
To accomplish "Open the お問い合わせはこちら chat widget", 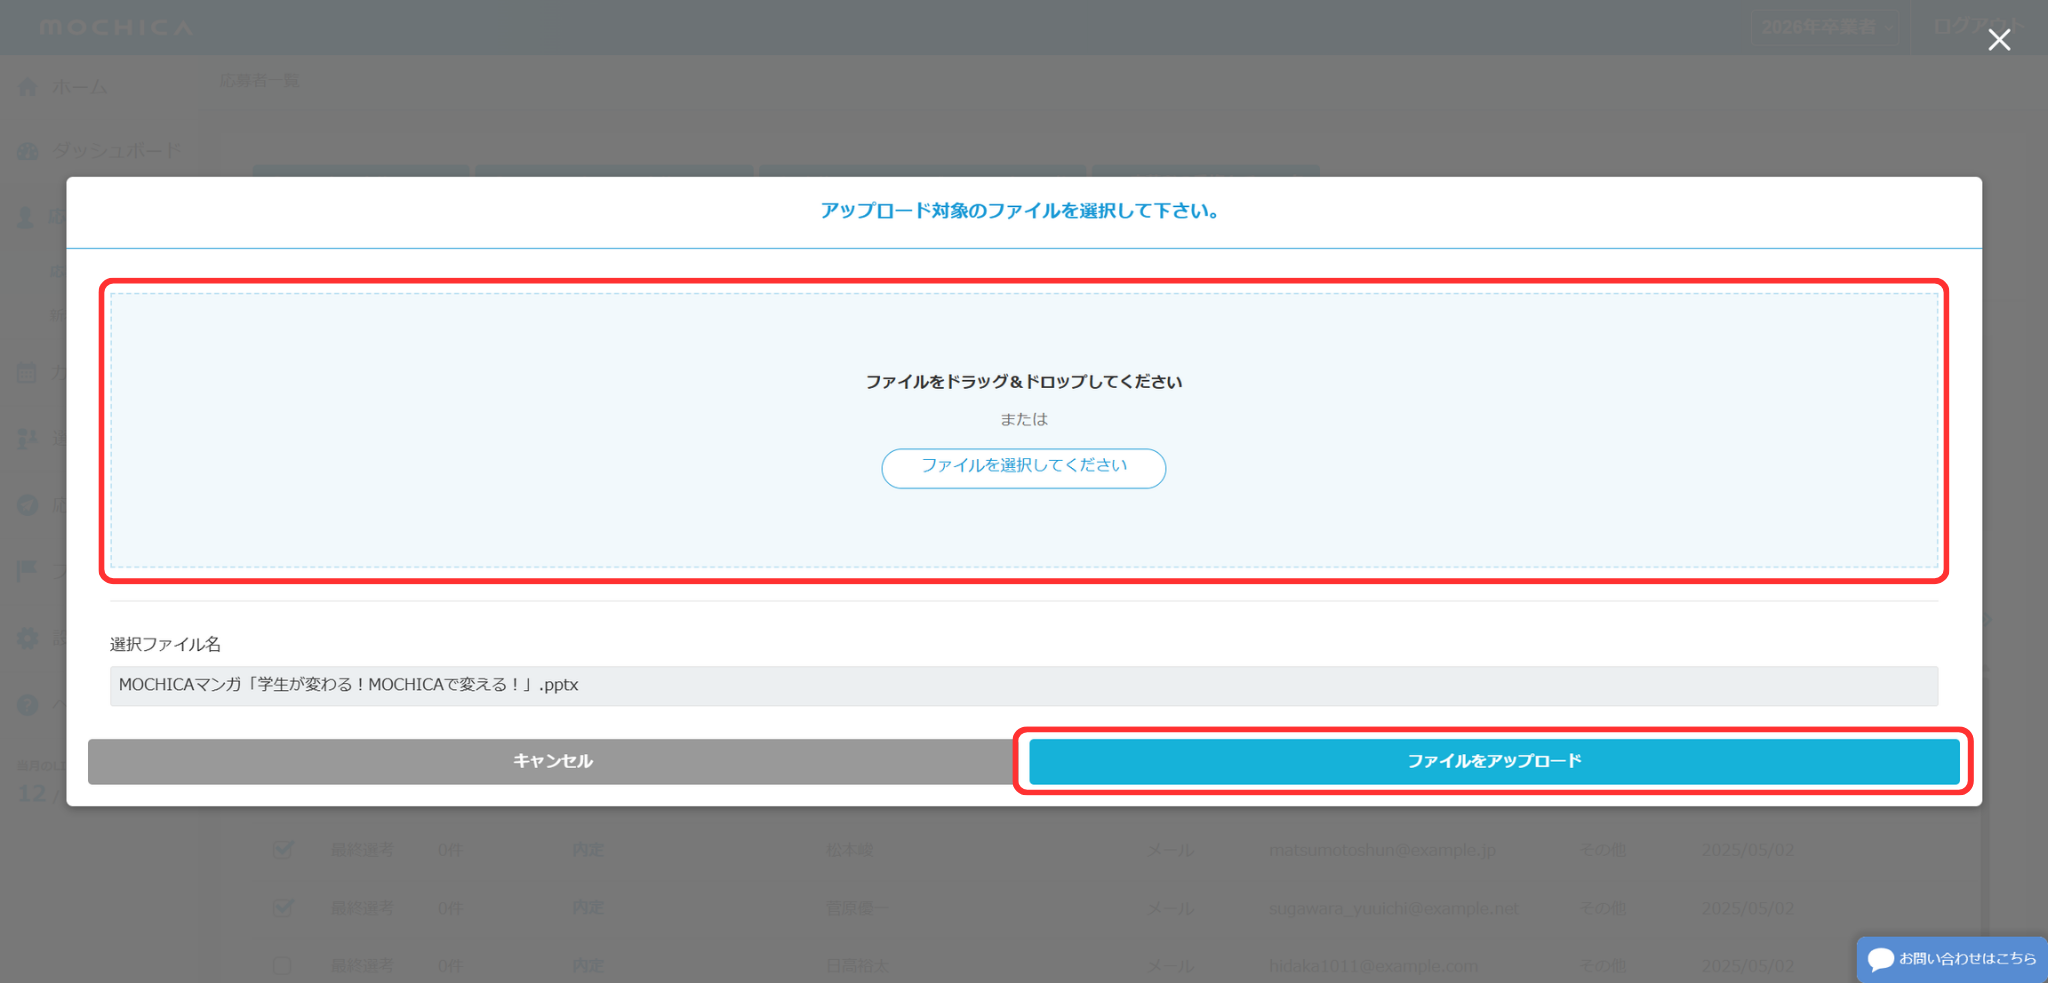I will tap(1952, 958).
